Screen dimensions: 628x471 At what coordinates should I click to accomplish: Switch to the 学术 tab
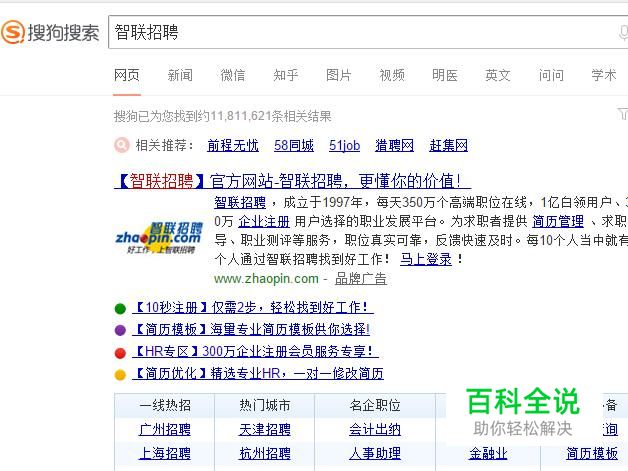604,75
